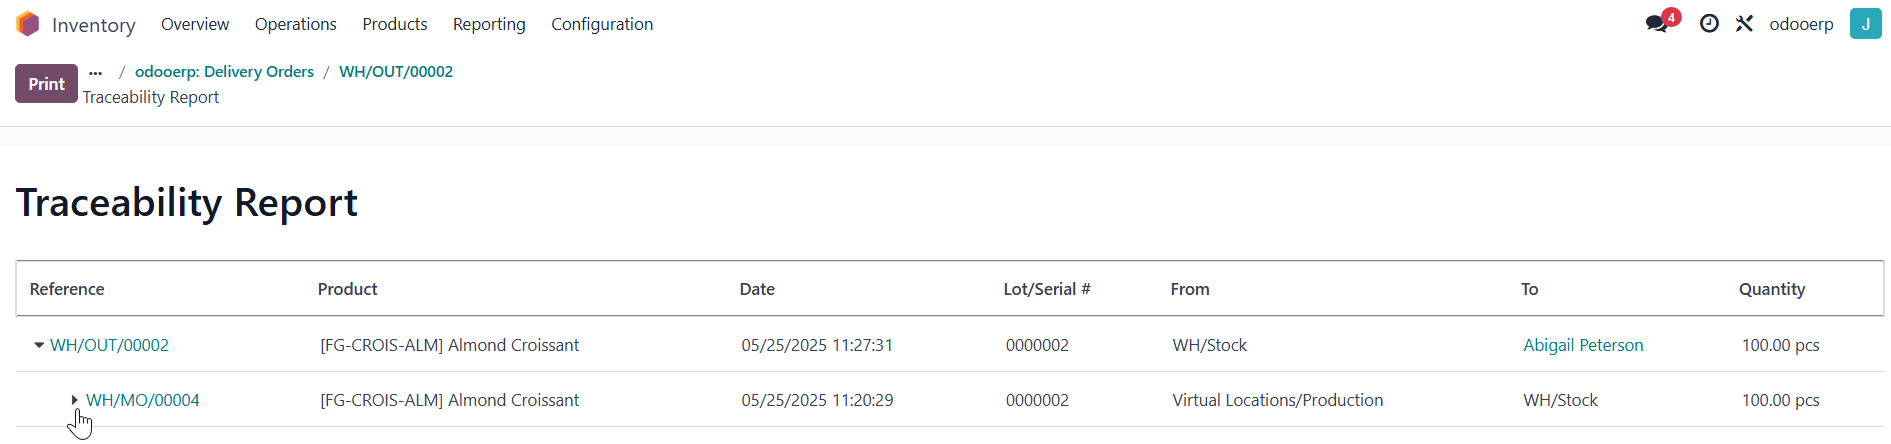Viewport: 1891px width, 444px height.
Task: Open the WH/OUT/00002 breadcrumb link
Action: point(396,72)
